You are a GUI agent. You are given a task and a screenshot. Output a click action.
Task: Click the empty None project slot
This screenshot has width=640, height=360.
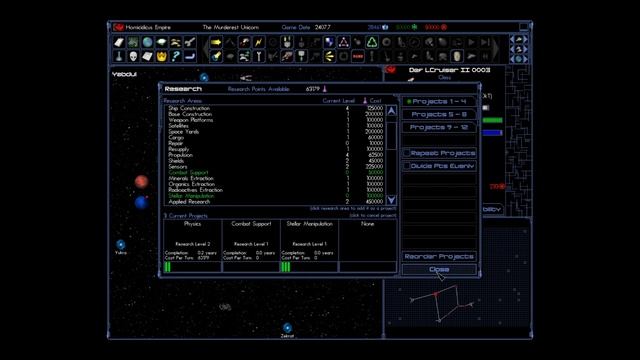click(x=367, y=241)
